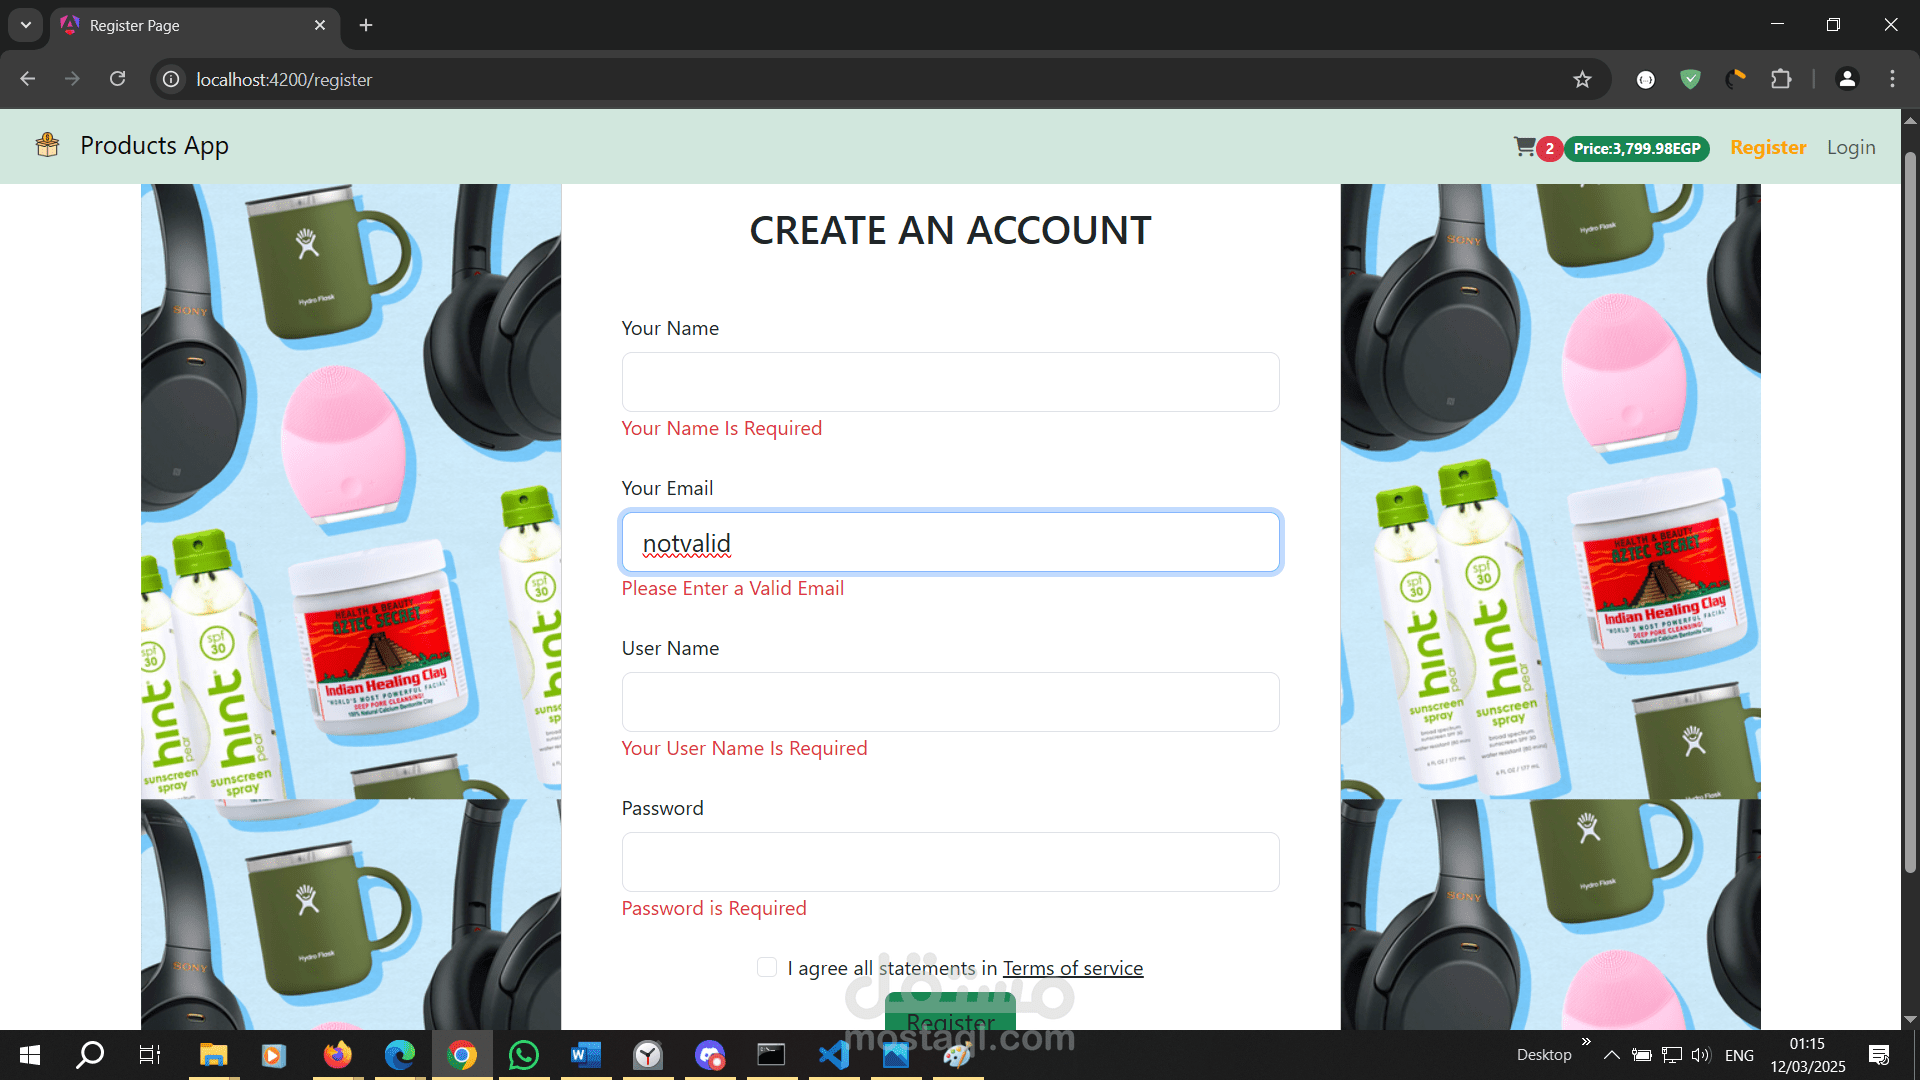Screen dimensions: 1920x1080
Task: Click the Products App logo icon
Action: click(x=47, y=146)
